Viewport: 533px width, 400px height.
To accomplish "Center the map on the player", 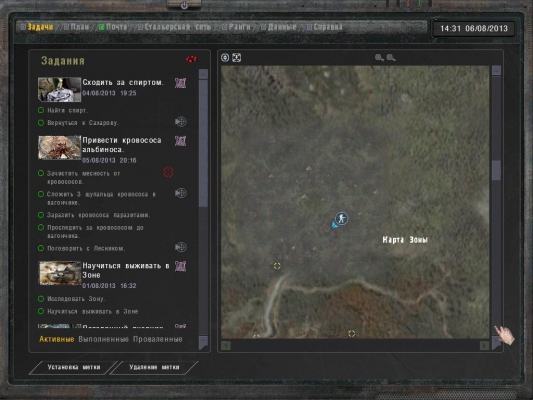I will (x=225, y=58).
